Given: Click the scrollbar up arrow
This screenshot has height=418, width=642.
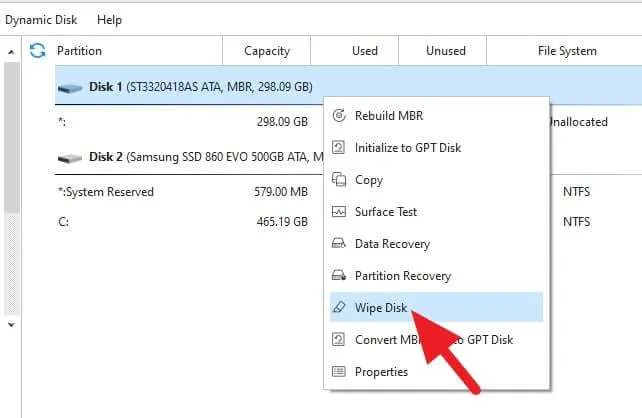Looking at the screenshot, I should 11,52.
